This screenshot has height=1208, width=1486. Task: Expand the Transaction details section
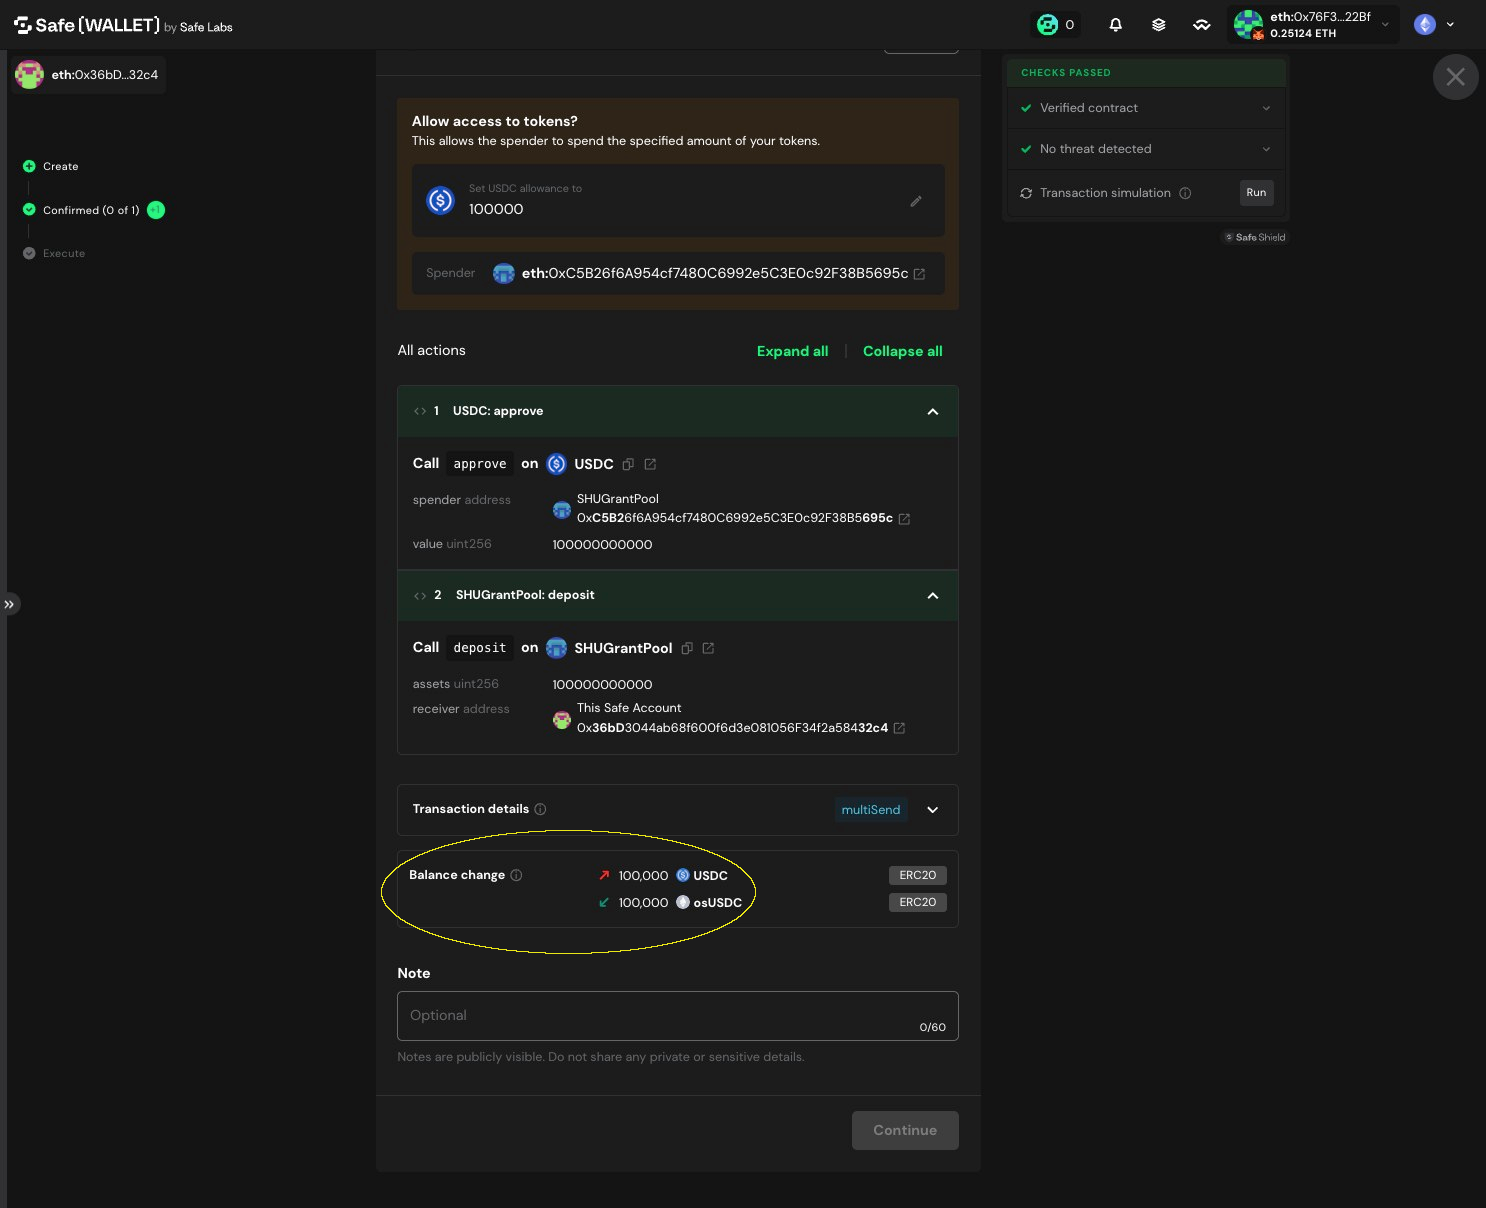click(x=933, y=810)
